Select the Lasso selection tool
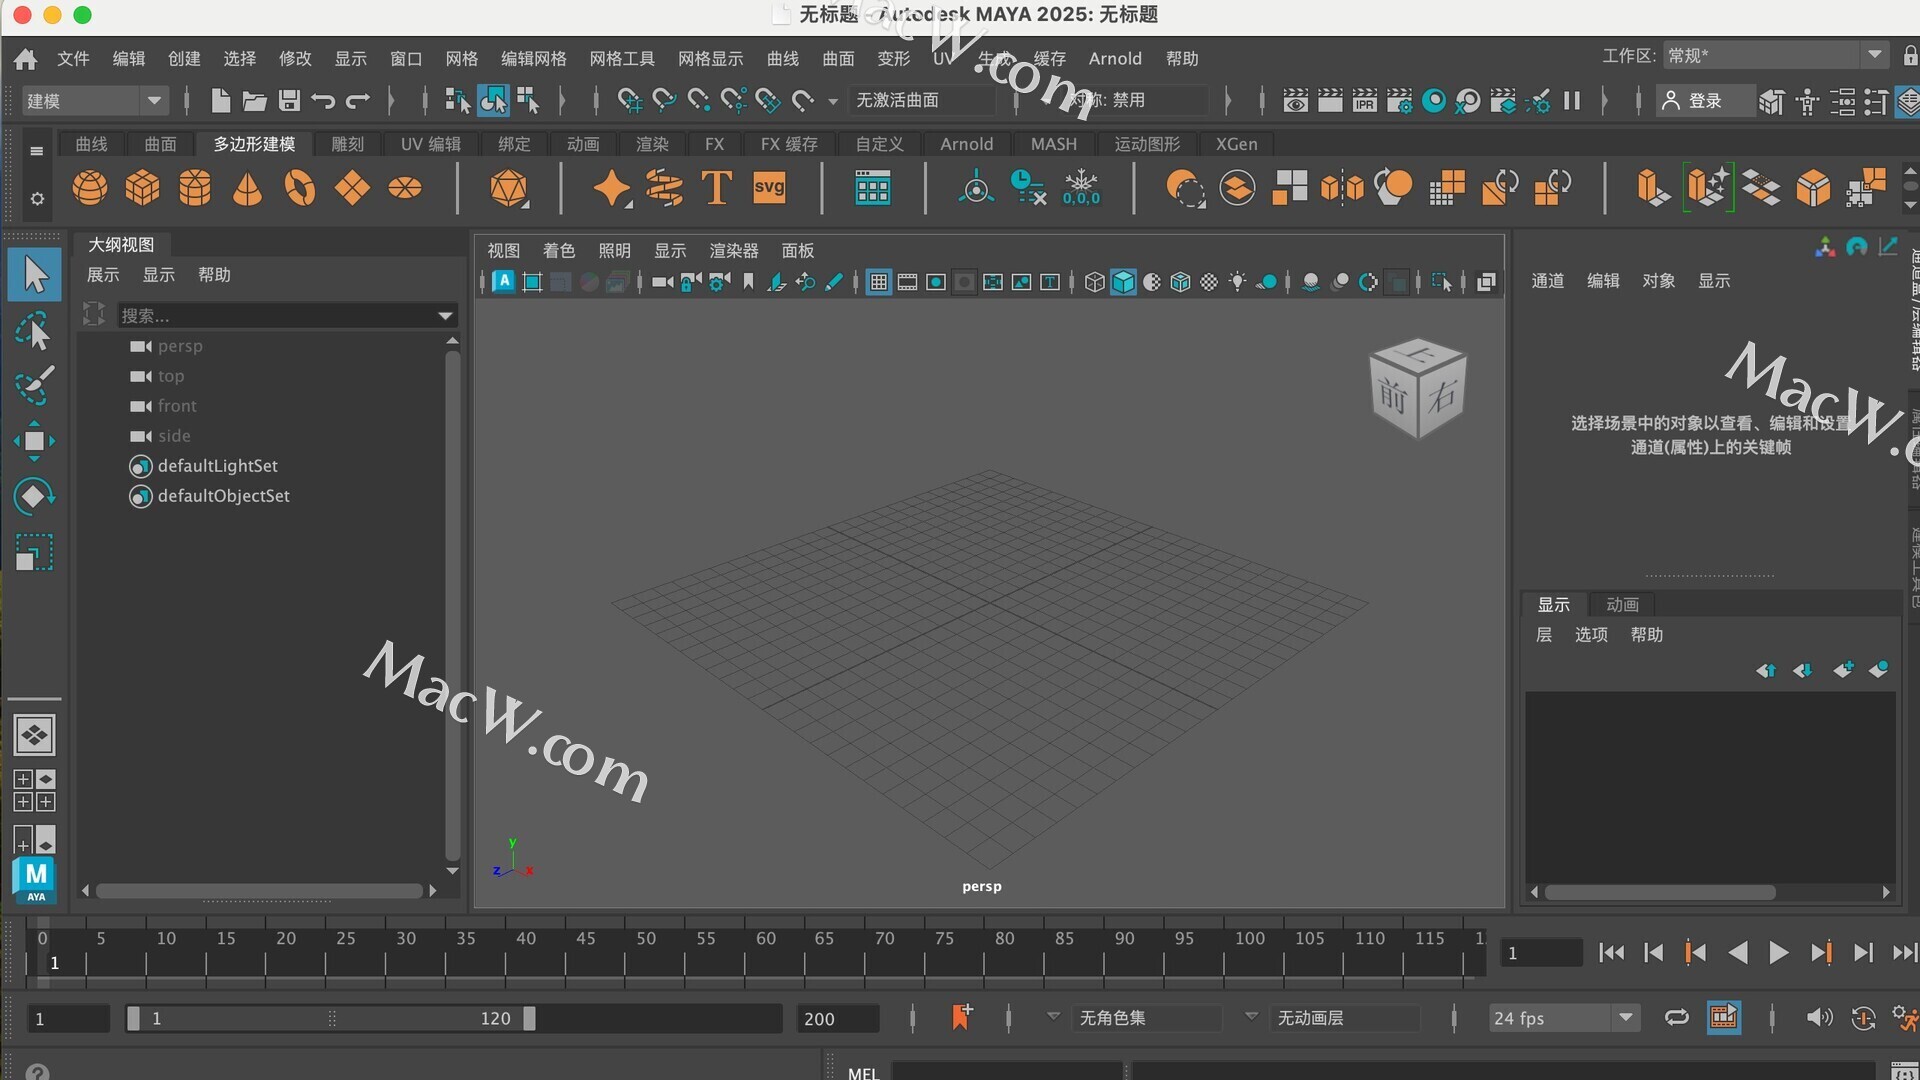The width and height of the screenshot is (1920, 1080). [x=33, y=332]
